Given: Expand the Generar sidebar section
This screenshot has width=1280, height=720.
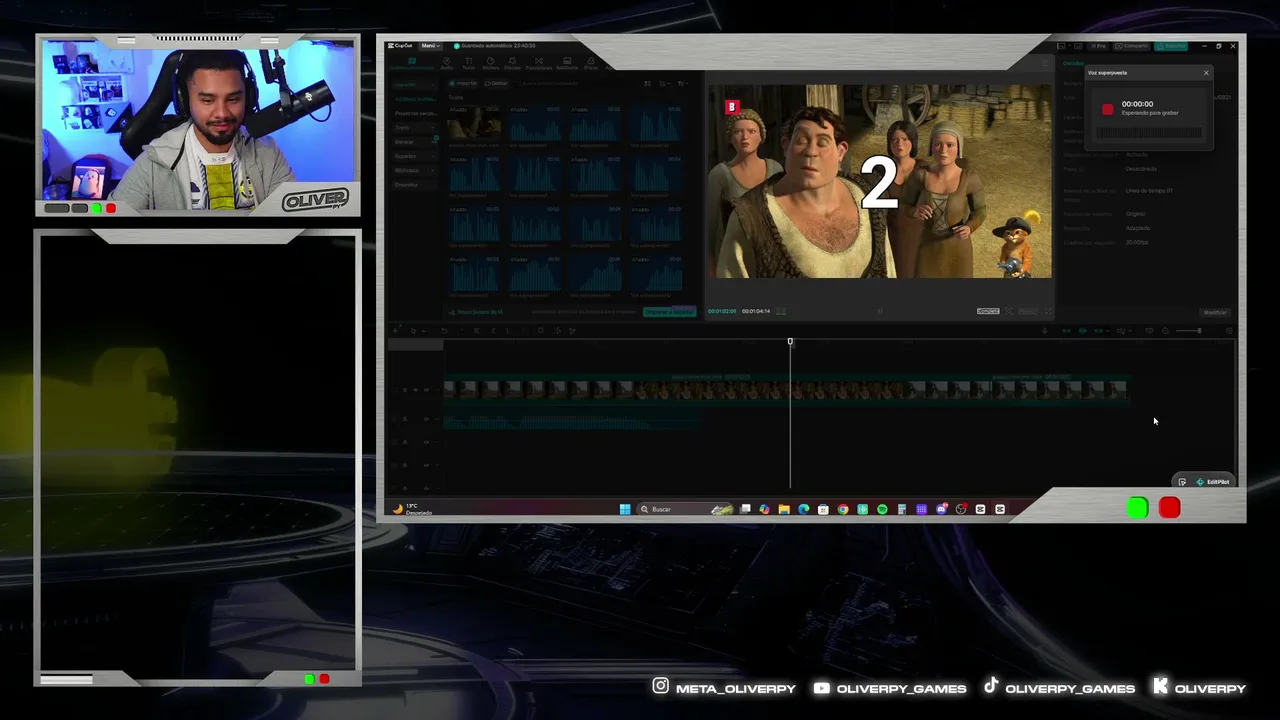Looking at the screenshot, I should pos(413,142).
